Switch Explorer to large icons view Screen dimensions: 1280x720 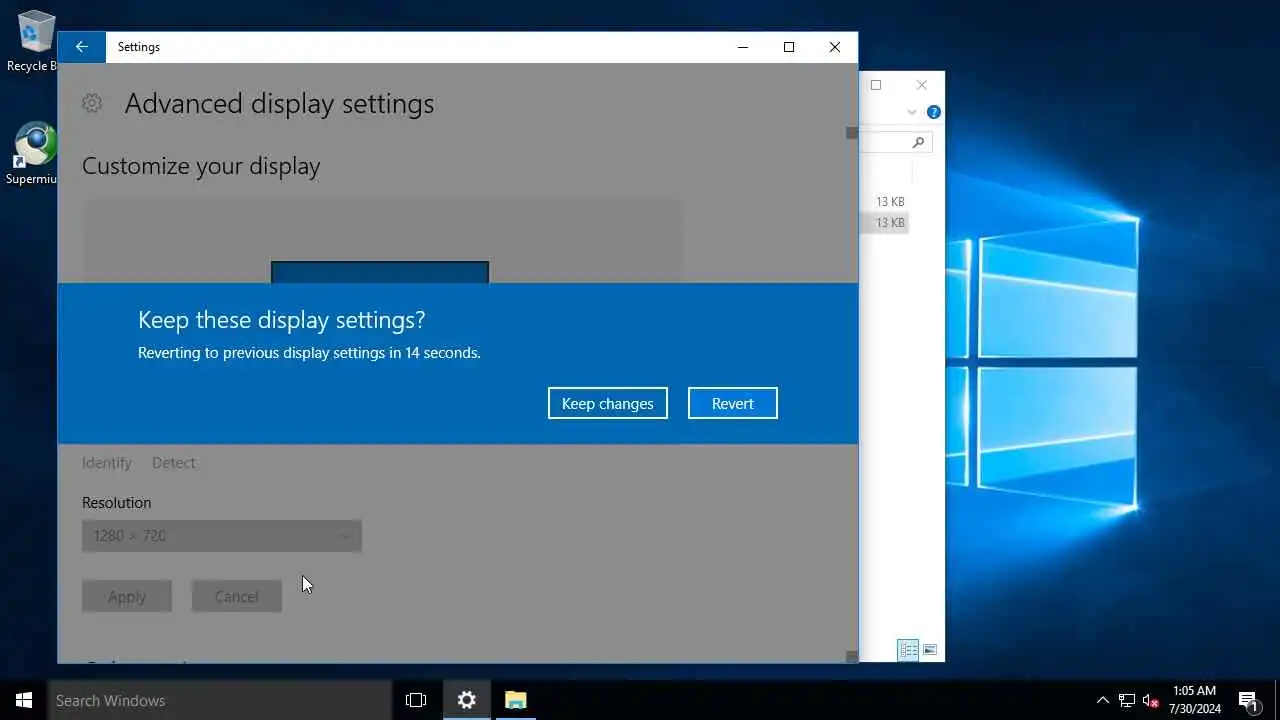tap(930, 650)
